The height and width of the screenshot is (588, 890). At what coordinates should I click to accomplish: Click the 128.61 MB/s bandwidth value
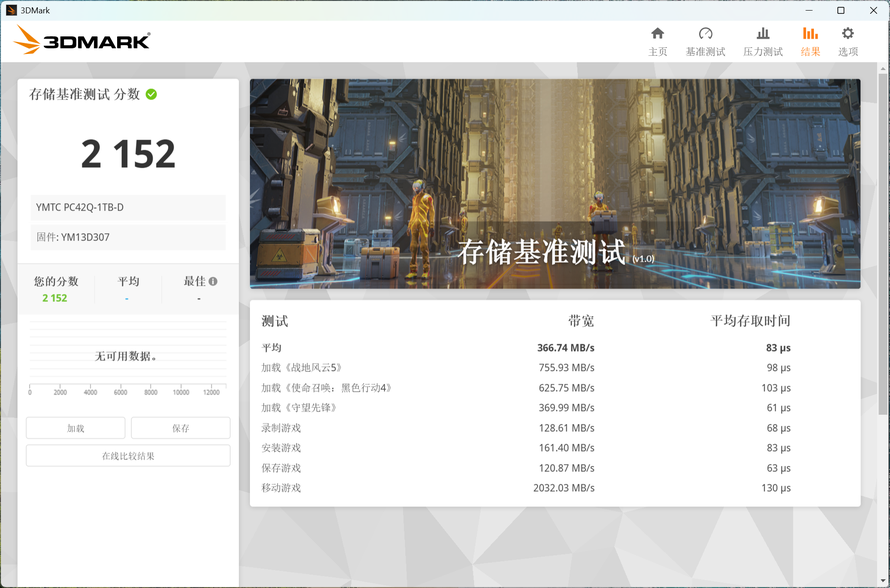566,428
